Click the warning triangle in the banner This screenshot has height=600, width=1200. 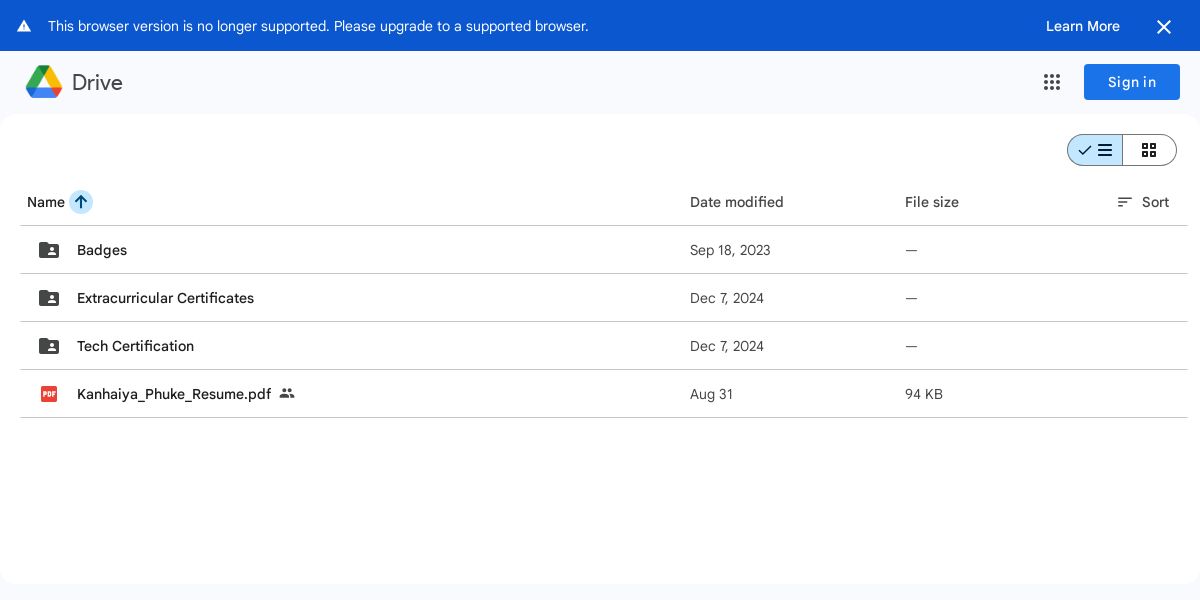tap(24, 26)
